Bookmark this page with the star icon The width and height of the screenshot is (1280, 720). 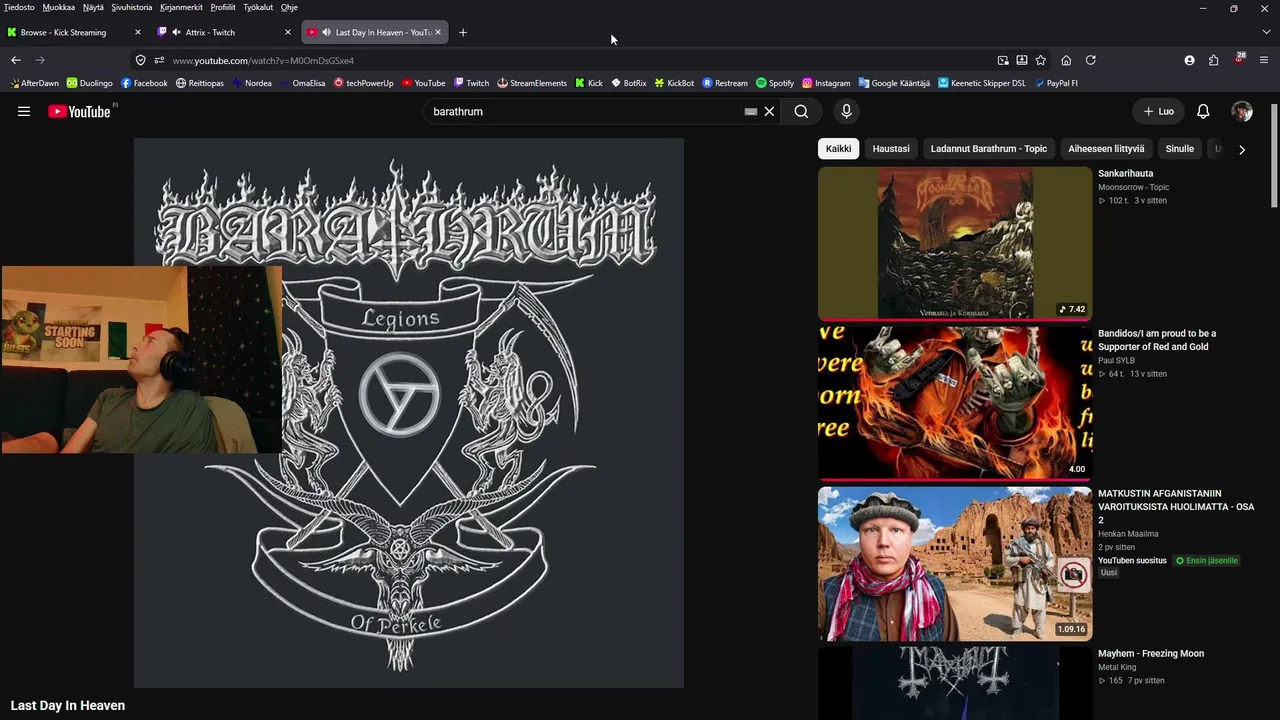[x=1040, y=60]
